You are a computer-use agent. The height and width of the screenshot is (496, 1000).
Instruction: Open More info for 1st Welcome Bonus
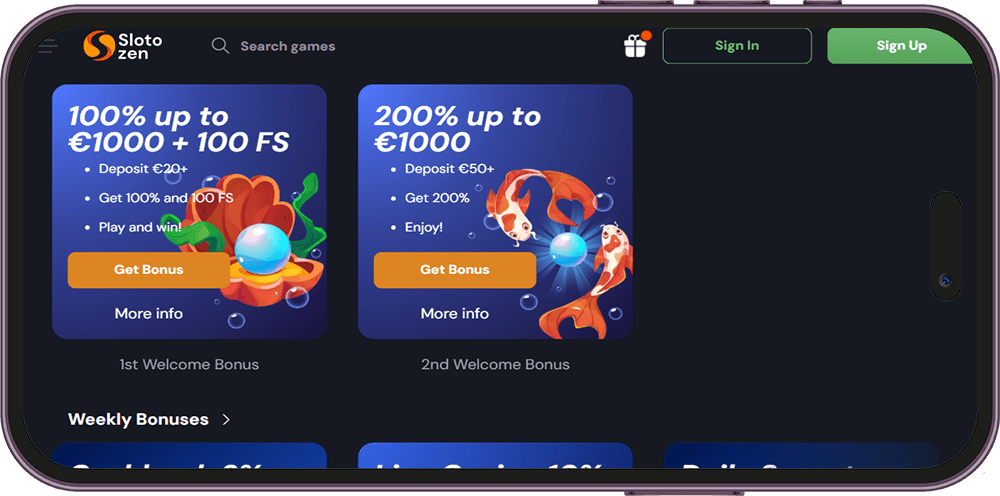[x=149, y=314]
